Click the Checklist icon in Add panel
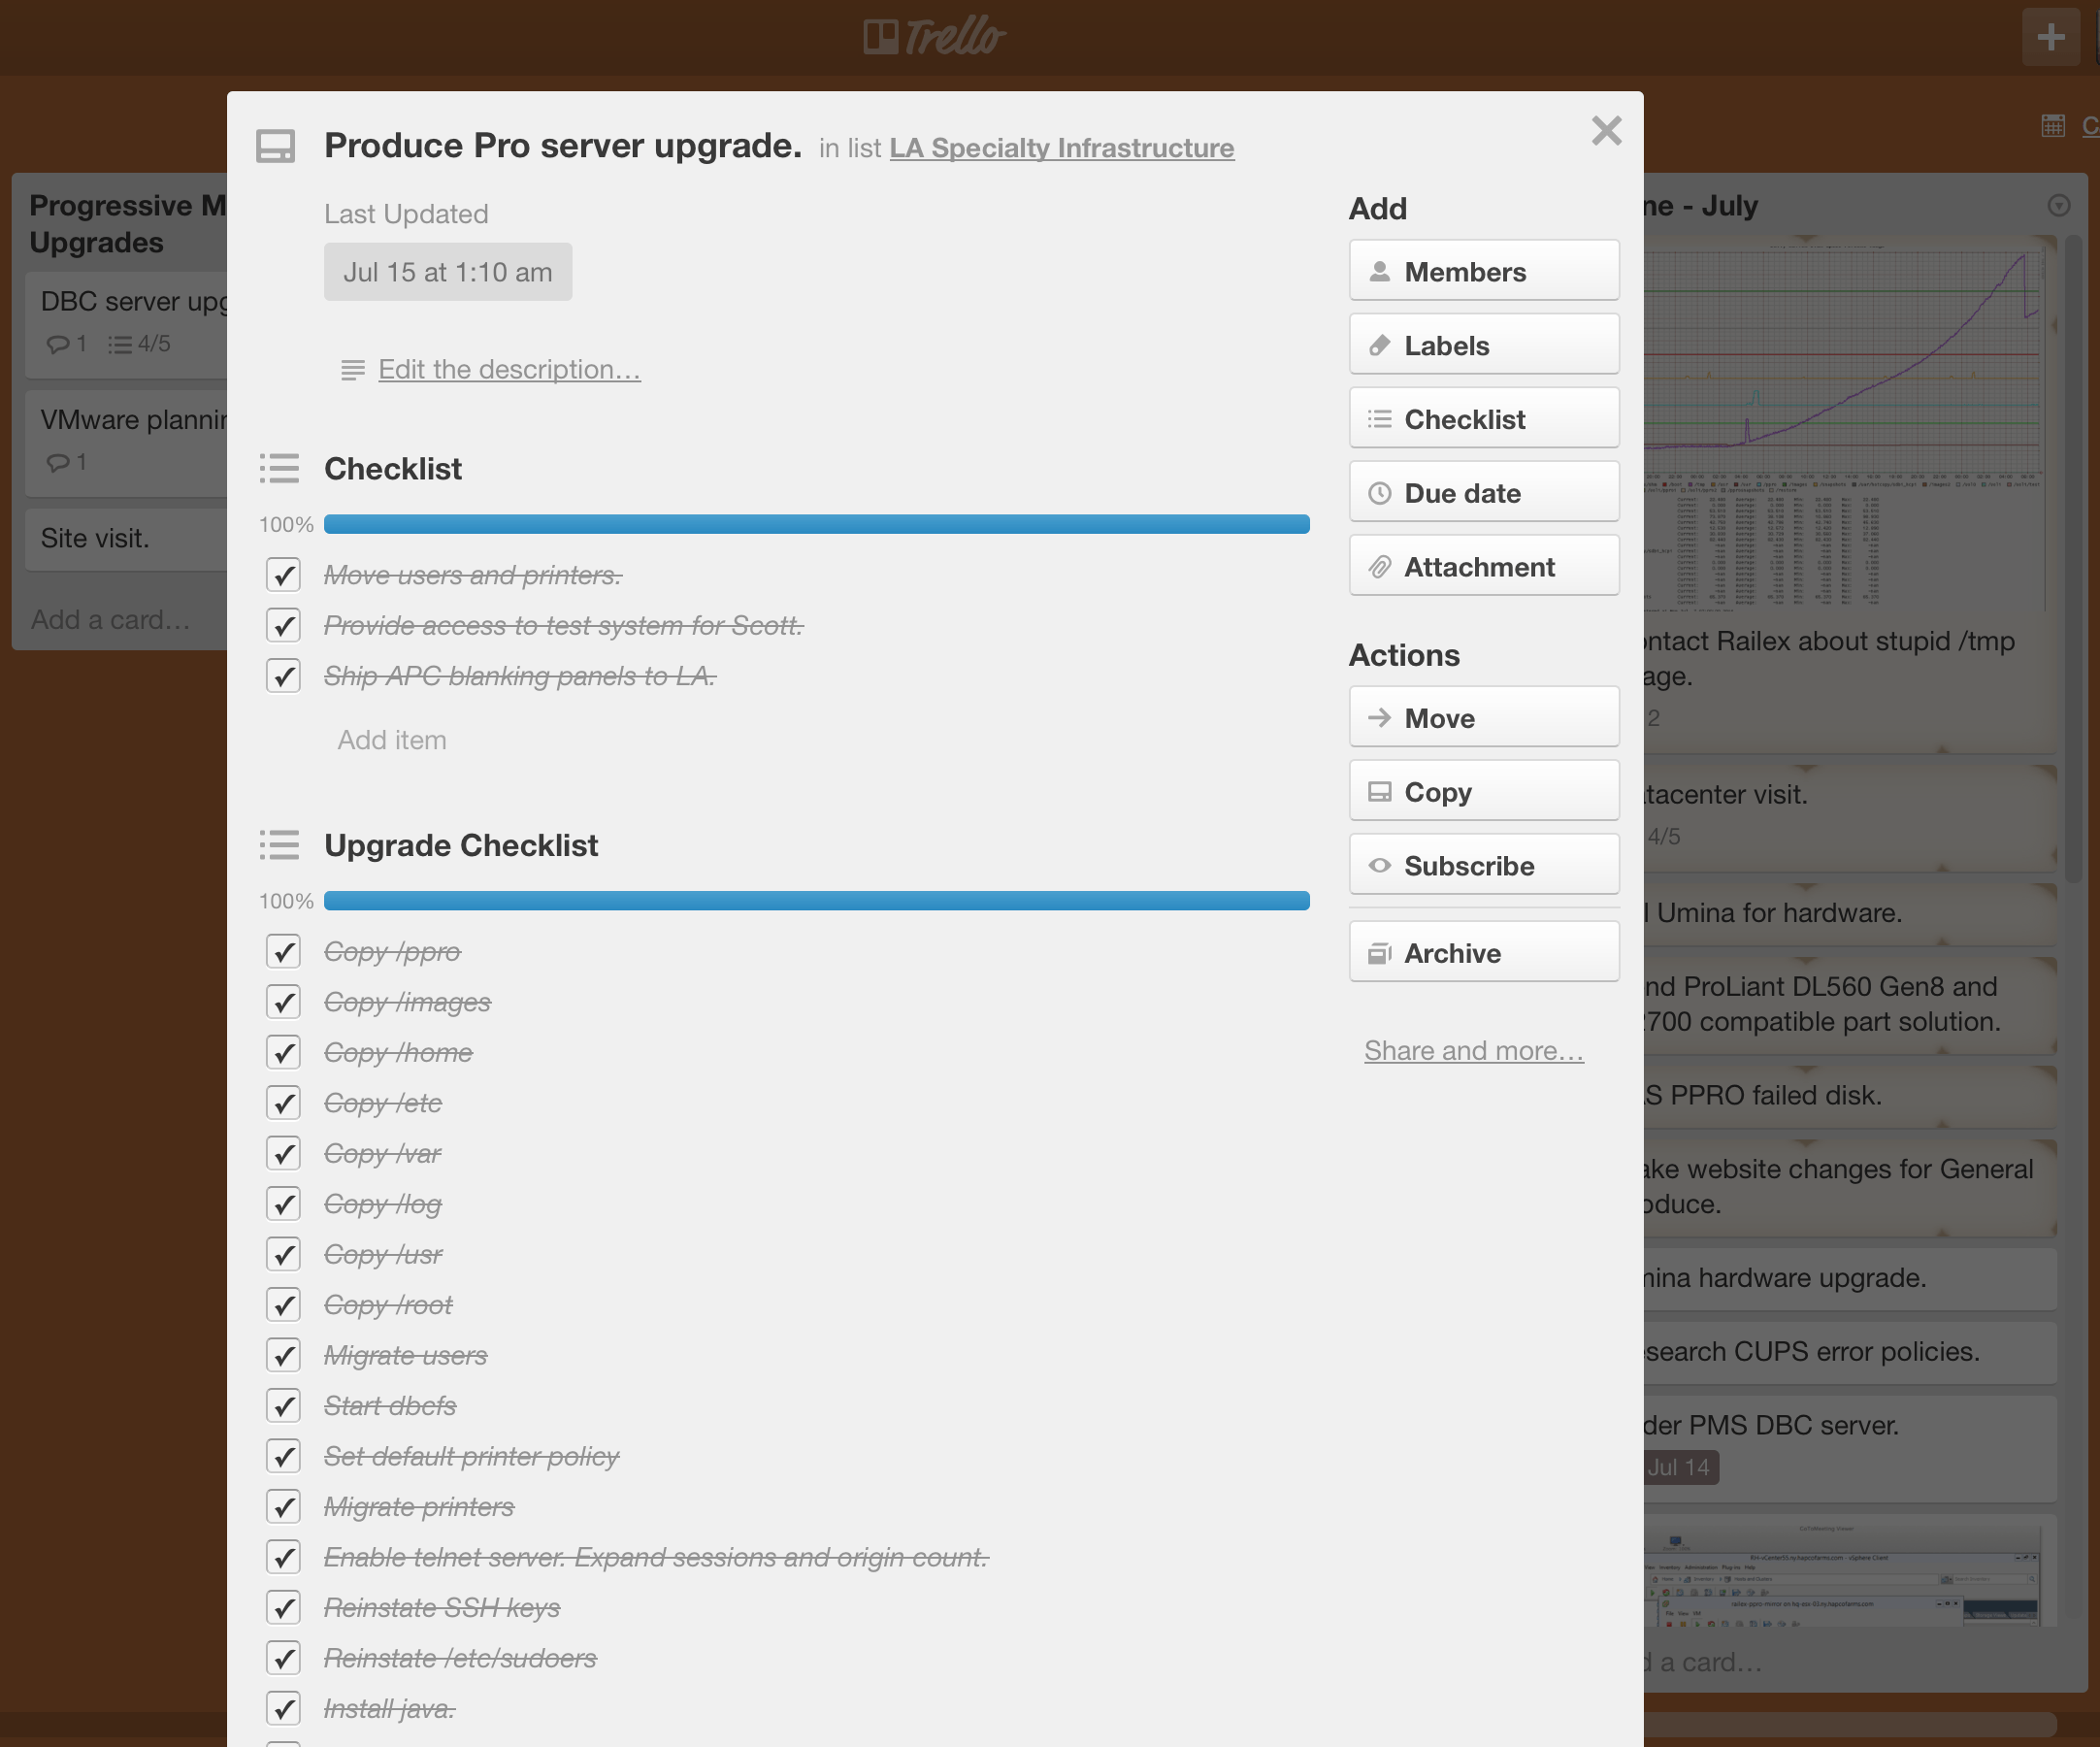The height and width of the screenshot is (1747, 2100). [x=1381, y=419]
